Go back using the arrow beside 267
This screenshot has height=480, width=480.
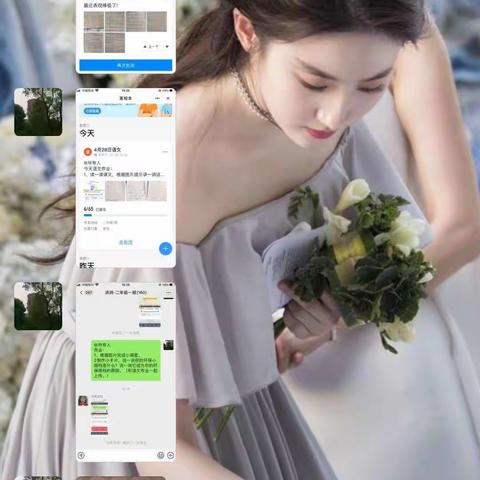click(81, 292)
